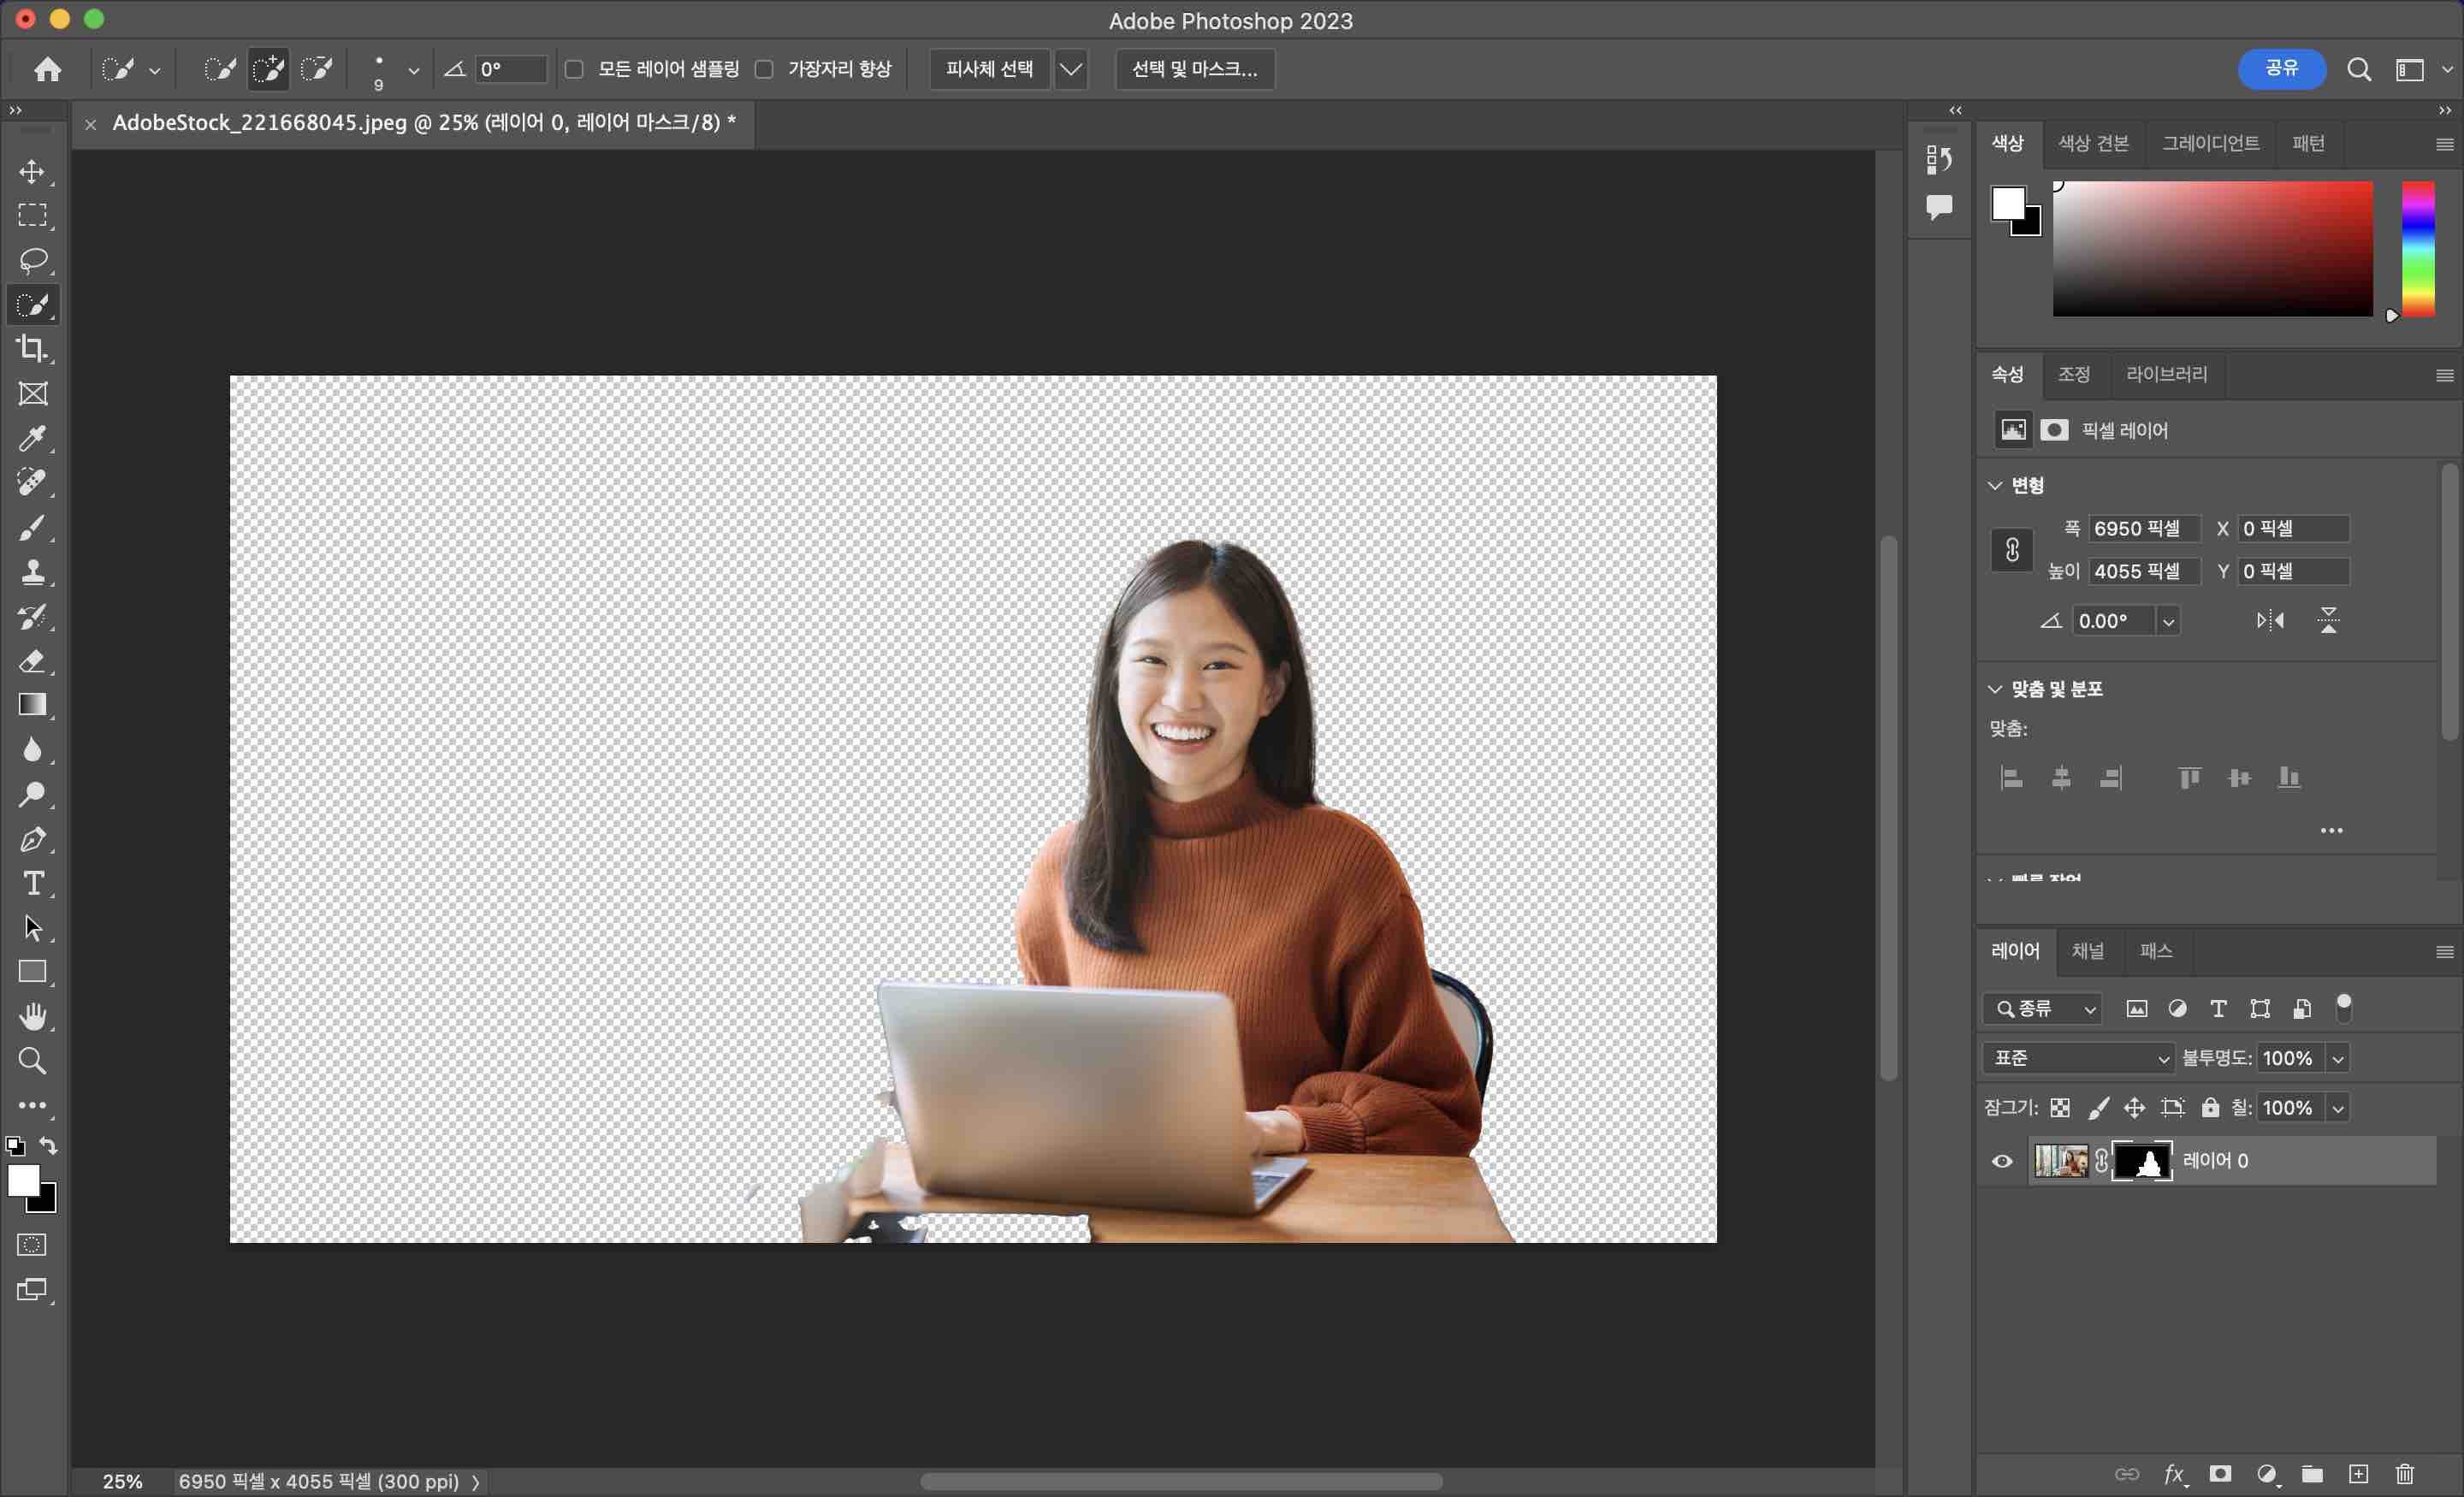Screen dimensions: 2464x1497
Task: Click the rainbow hue slider strip
Action: point(2418,248)
